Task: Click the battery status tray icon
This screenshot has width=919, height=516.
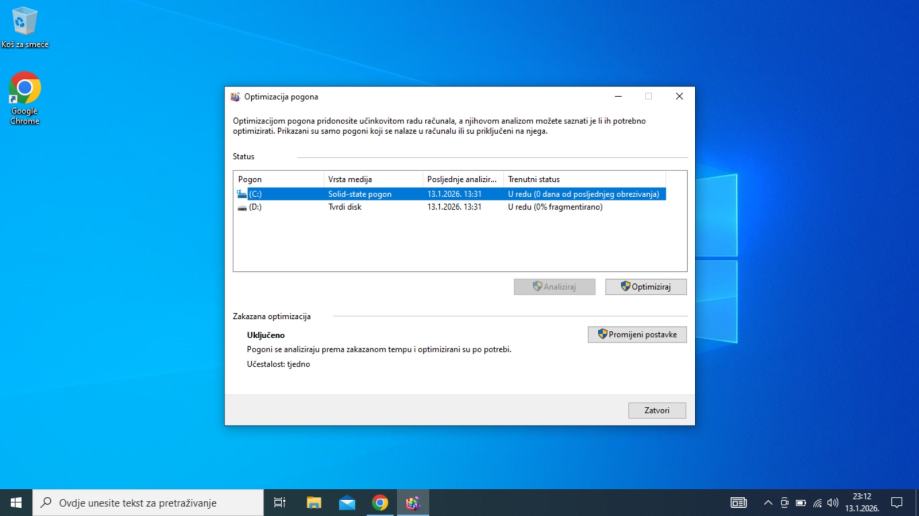Action: click(x=801, y=503)
